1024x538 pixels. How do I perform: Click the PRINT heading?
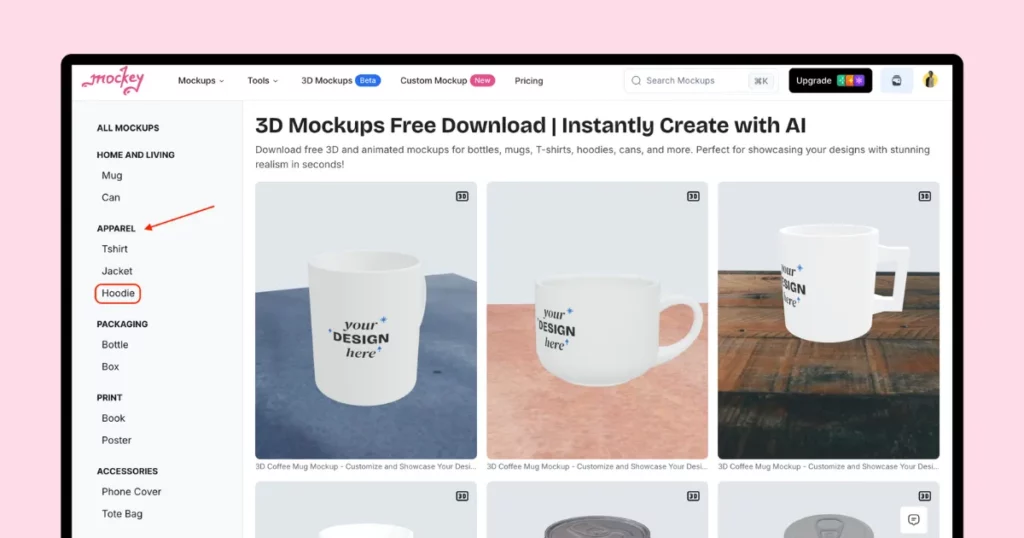(110, 398)
